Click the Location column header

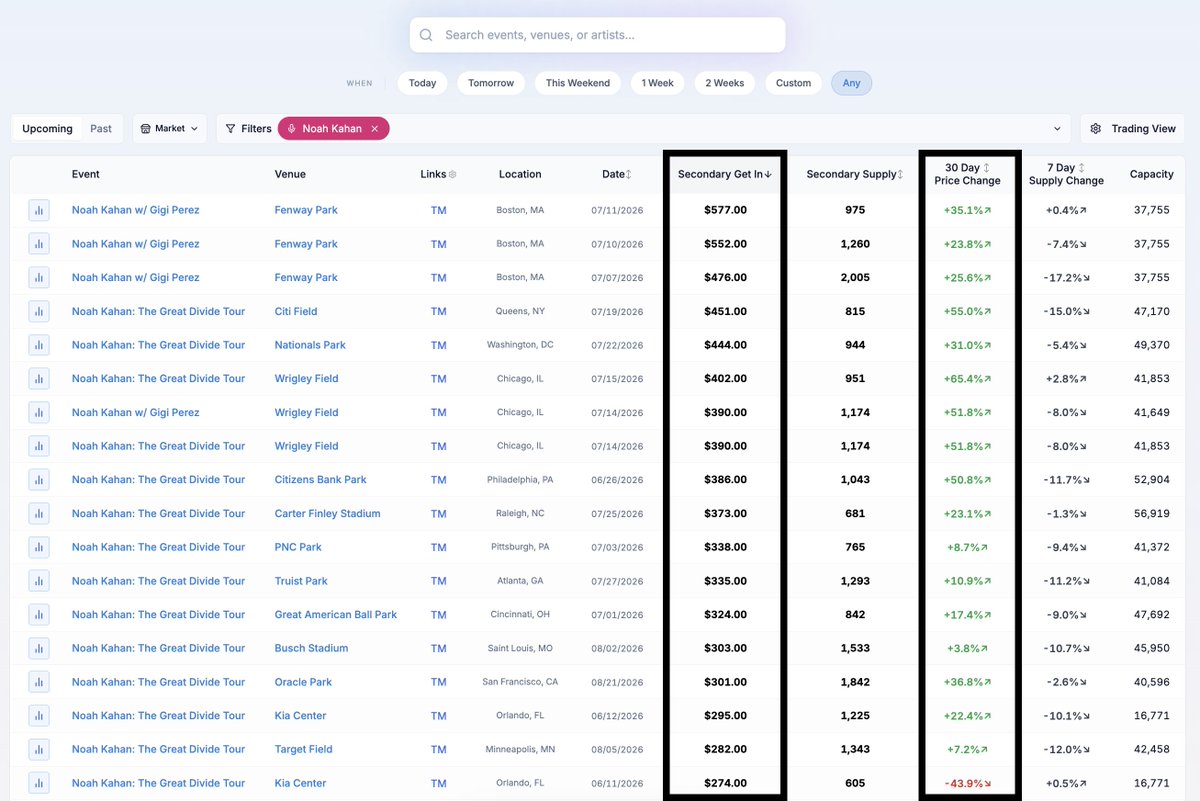520,174
